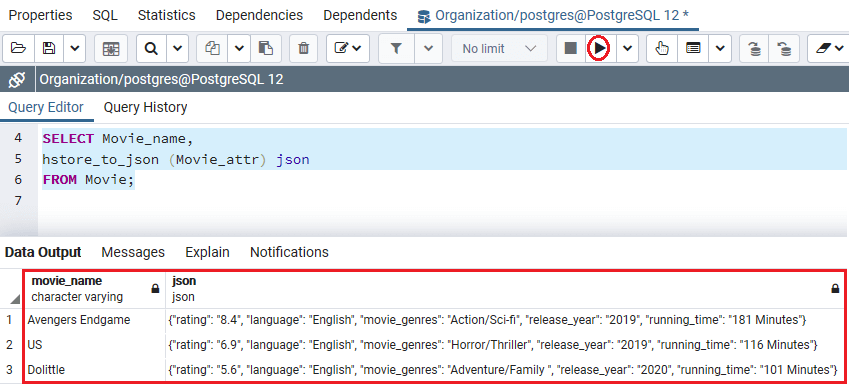Screen dimensions: 849x386
Task: Select row number 2 header
Action: (x=9, y=344)
